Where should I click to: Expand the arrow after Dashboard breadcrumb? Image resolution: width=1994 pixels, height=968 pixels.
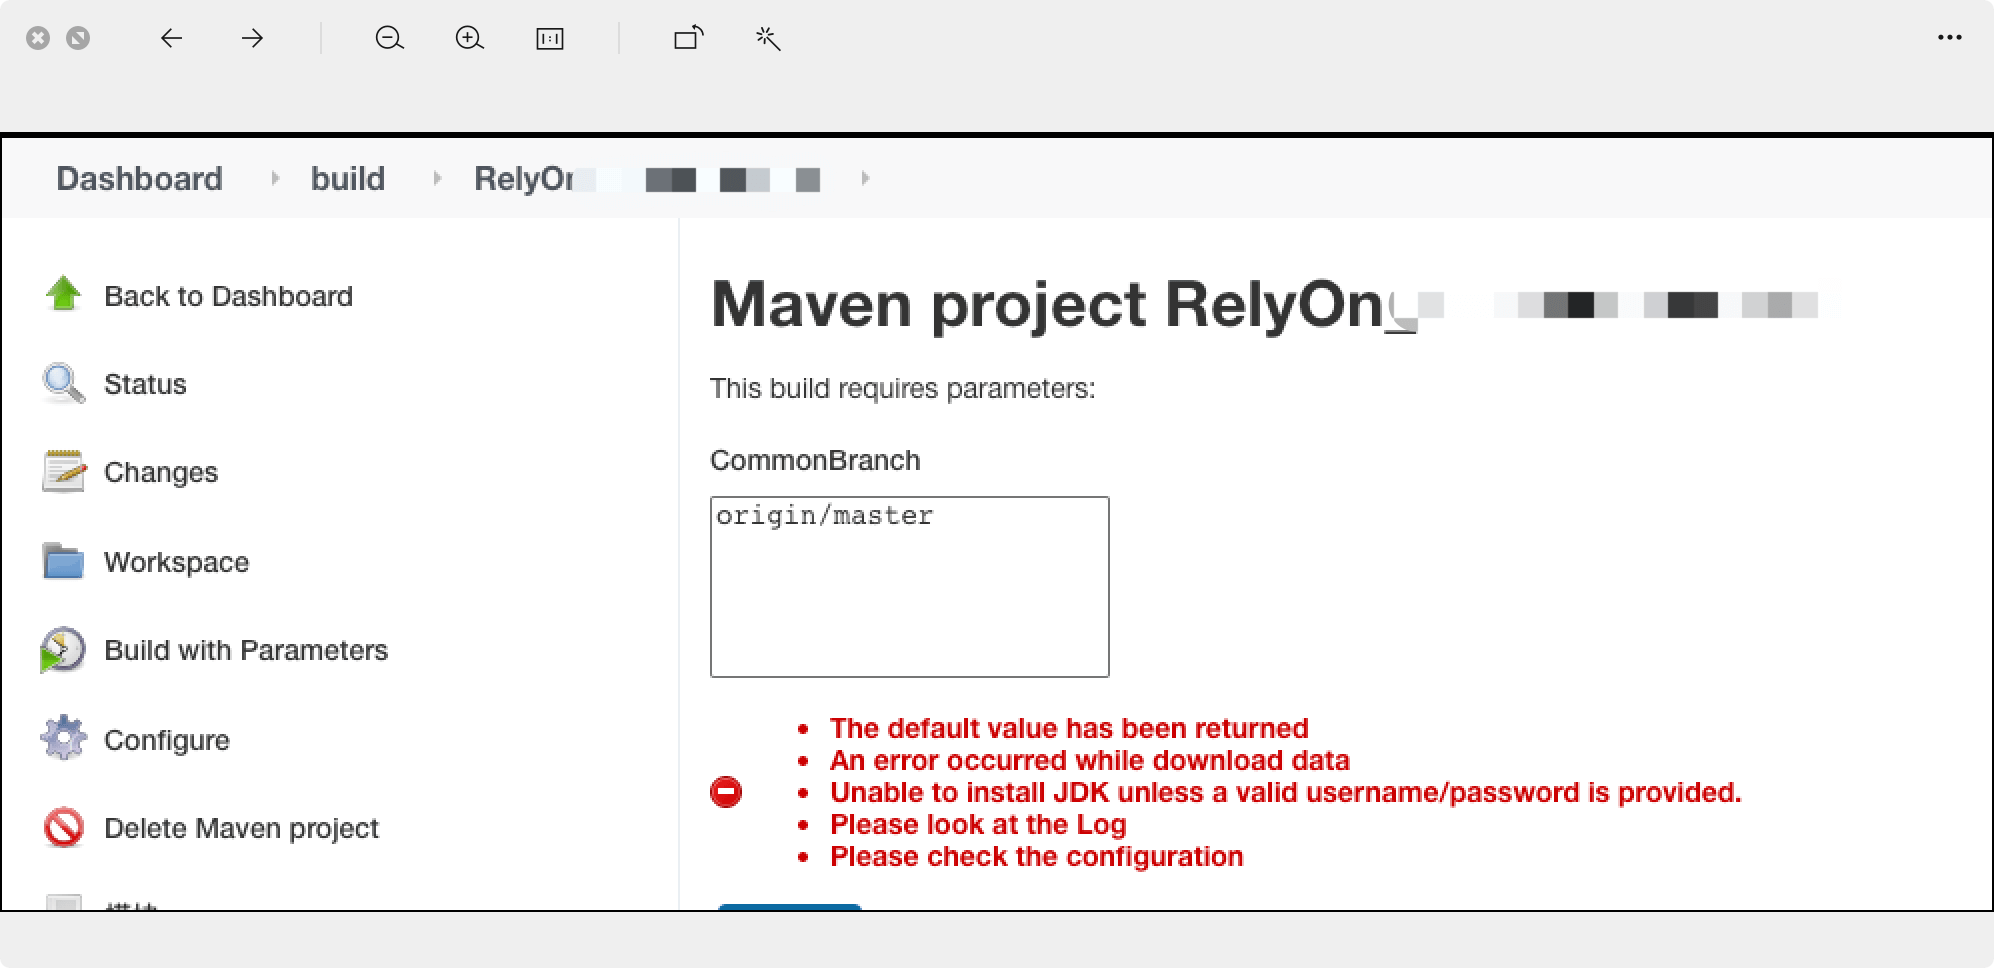274,178
